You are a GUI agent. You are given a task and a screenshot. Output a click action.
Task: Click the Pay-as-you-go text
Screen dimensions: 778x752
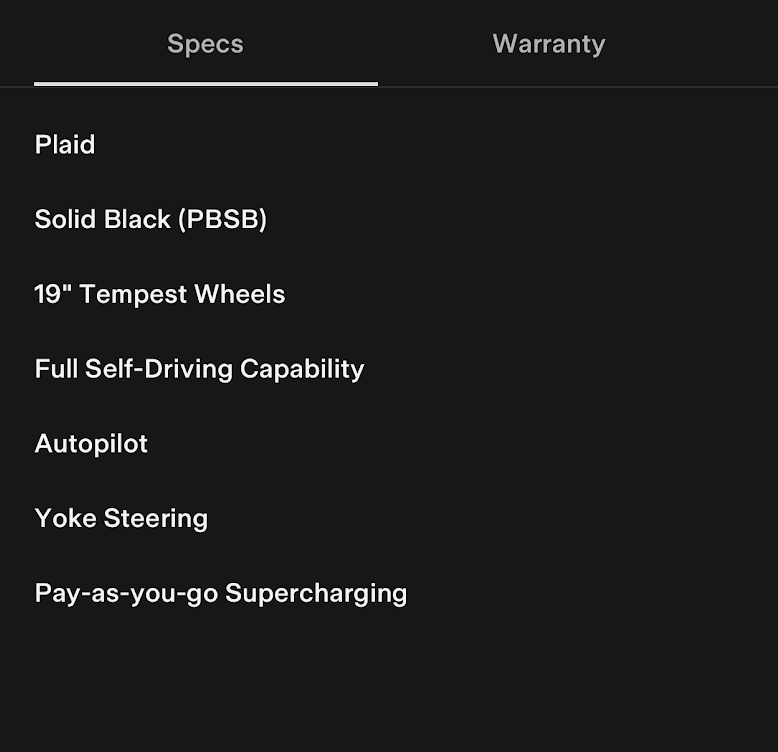(126, 593)
